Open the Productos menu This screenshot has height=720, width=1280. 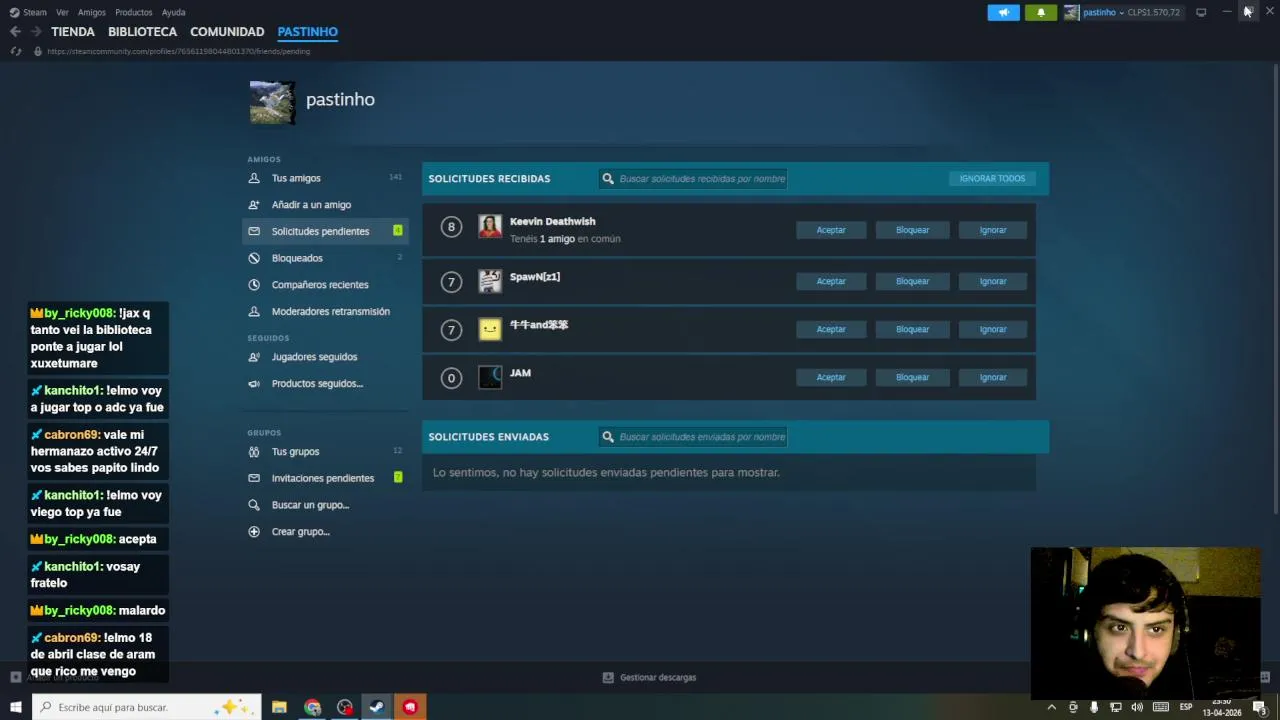133,12
